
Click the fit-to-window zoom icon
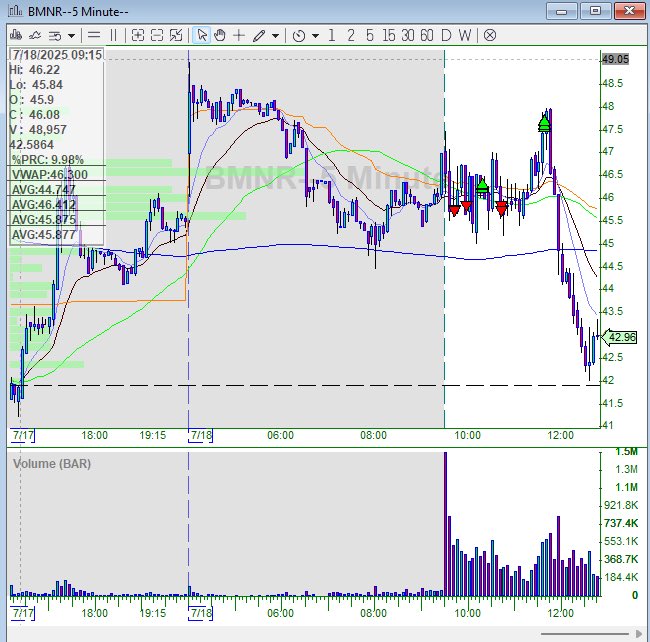point(176,35)
